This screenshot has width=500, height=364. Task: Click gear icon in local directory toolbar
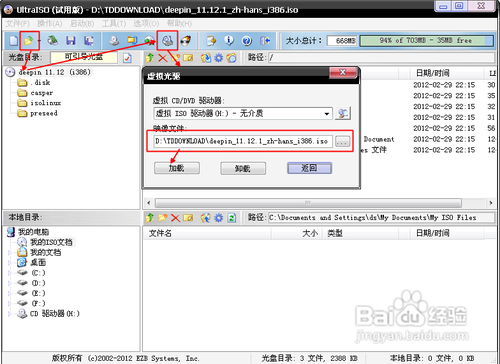tap(218, 218)
